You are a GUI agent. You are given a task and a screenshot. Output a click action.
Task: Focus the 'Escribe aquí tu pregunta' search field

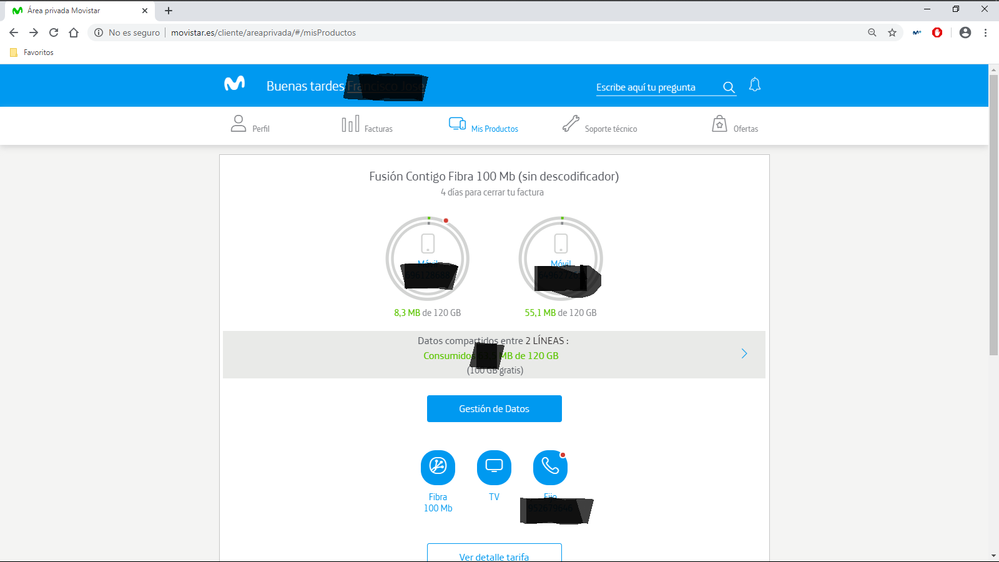tap(655, 88)
